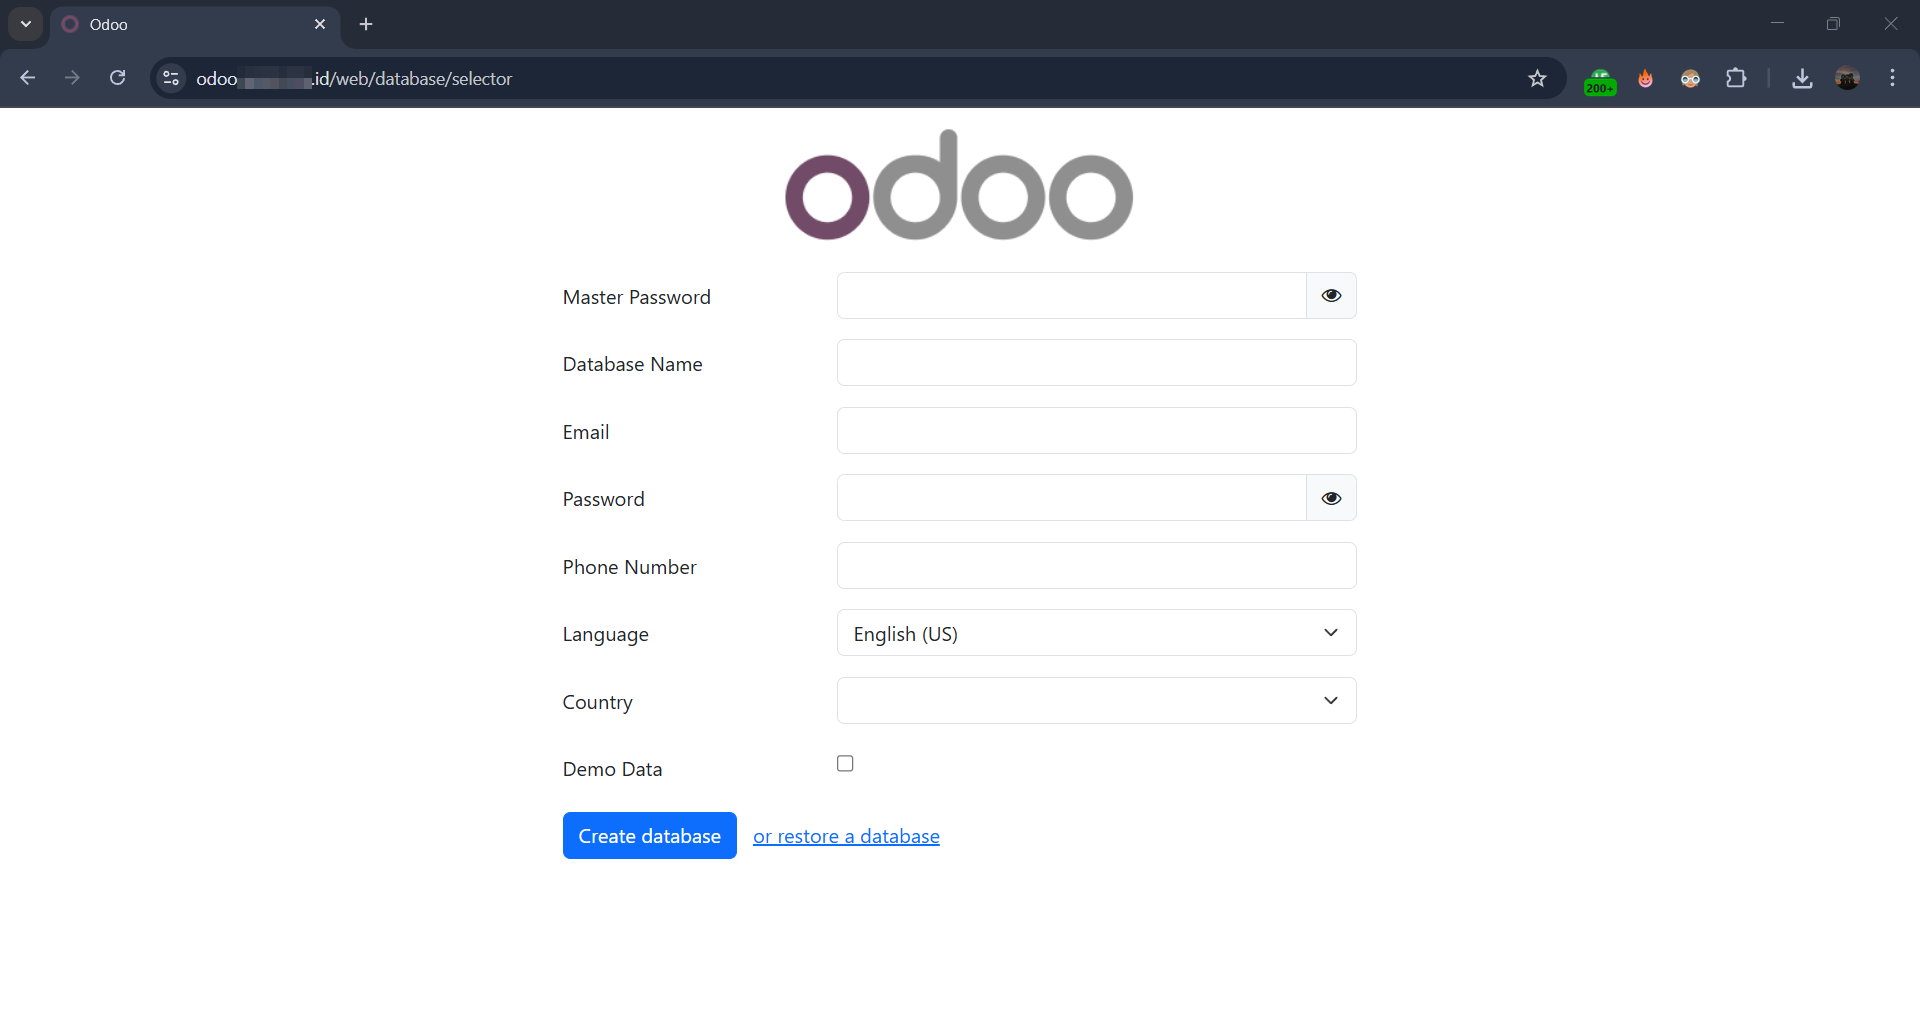Click inside the Database Name field
This screenshot has width=1920, height=1018.
click(x=1096, y=362)
